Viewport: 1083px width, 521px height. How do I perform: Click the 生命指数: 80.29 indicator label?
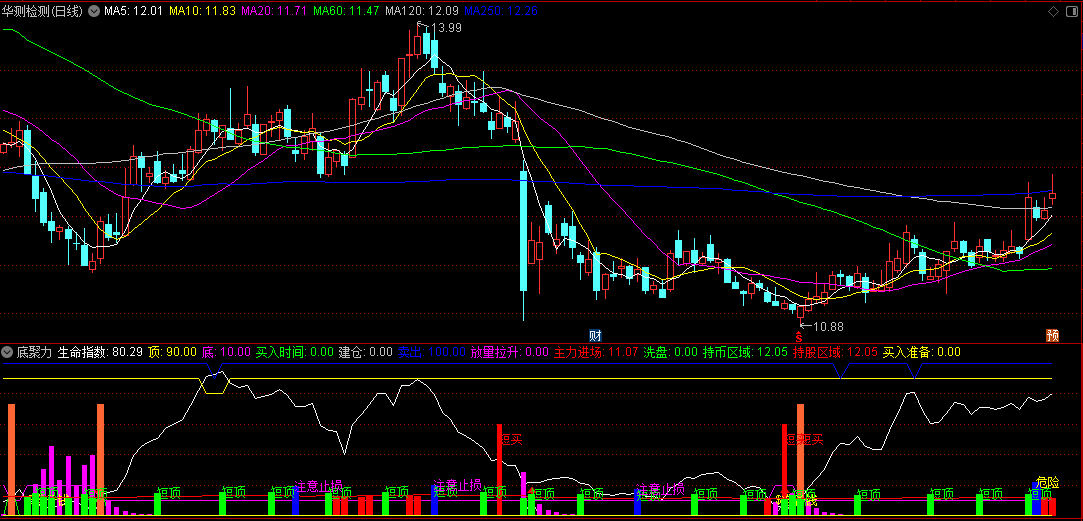[100, 352]
